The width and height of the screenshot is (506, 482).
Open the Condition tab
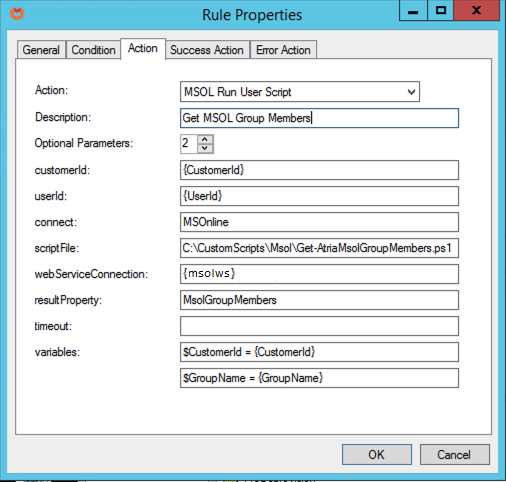[x=93, y=50]
